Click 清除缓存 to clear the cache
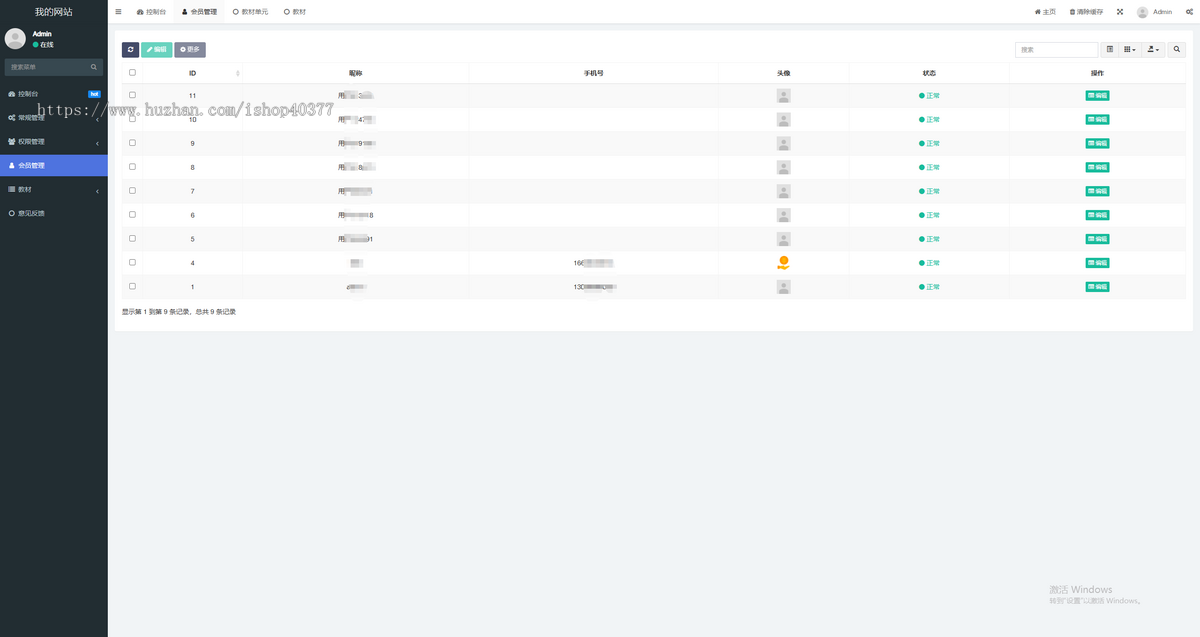This screenshot has width=1200, height=637. [x=1087, y=12]
